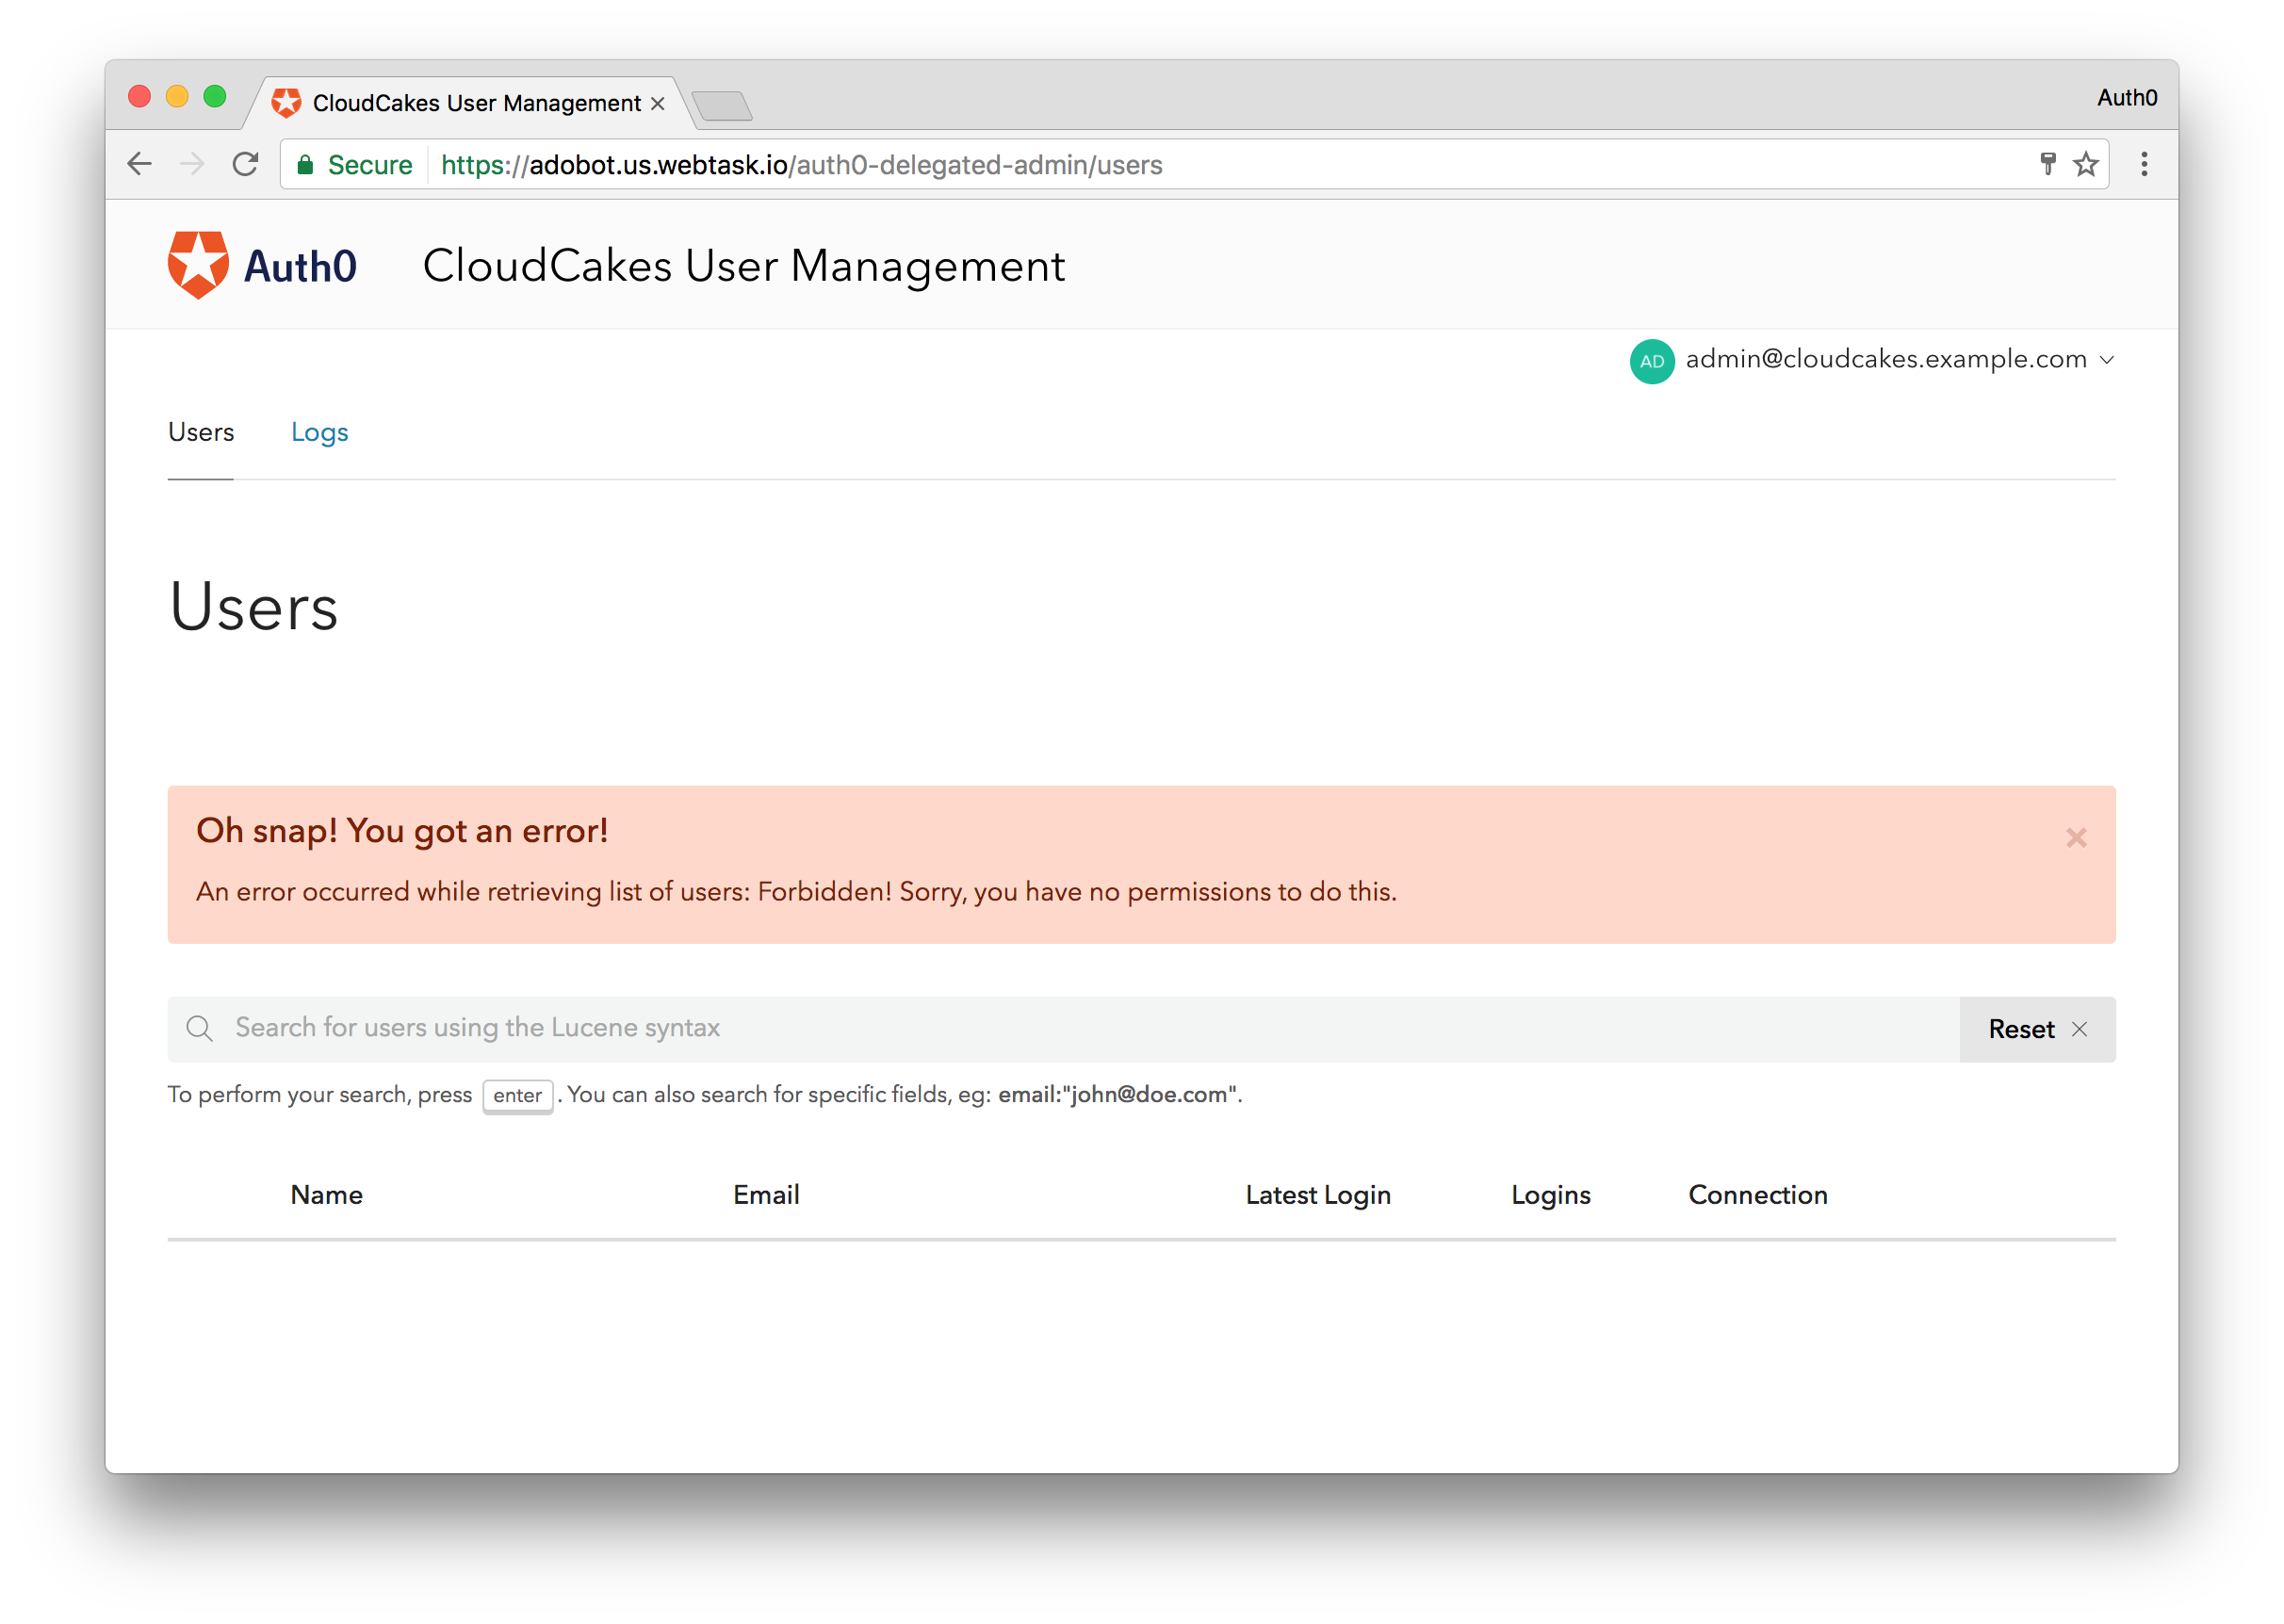Open Chrome three-dot menu

2143,164
